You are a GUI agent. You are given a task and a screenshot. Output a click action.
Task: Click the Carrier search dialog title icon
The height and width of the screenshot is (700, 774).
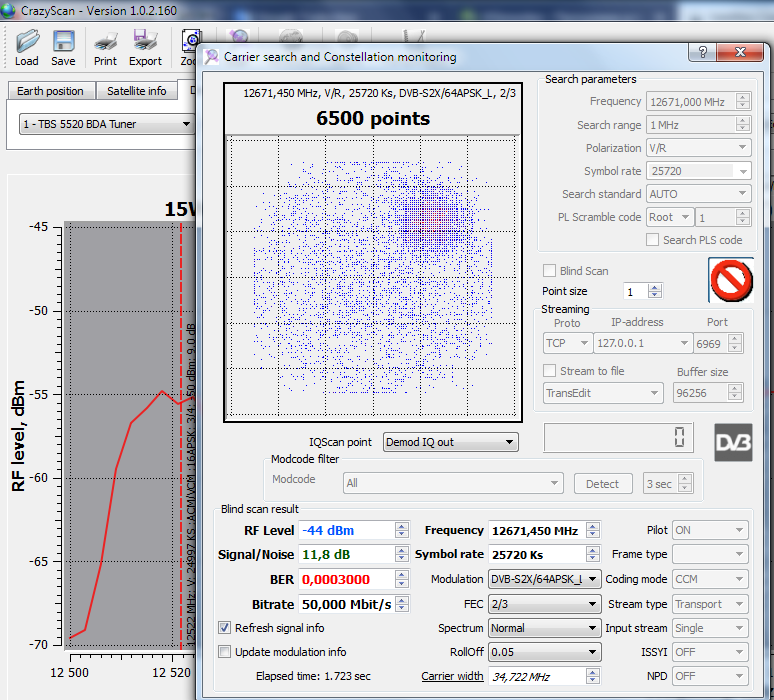pos(212,57)
